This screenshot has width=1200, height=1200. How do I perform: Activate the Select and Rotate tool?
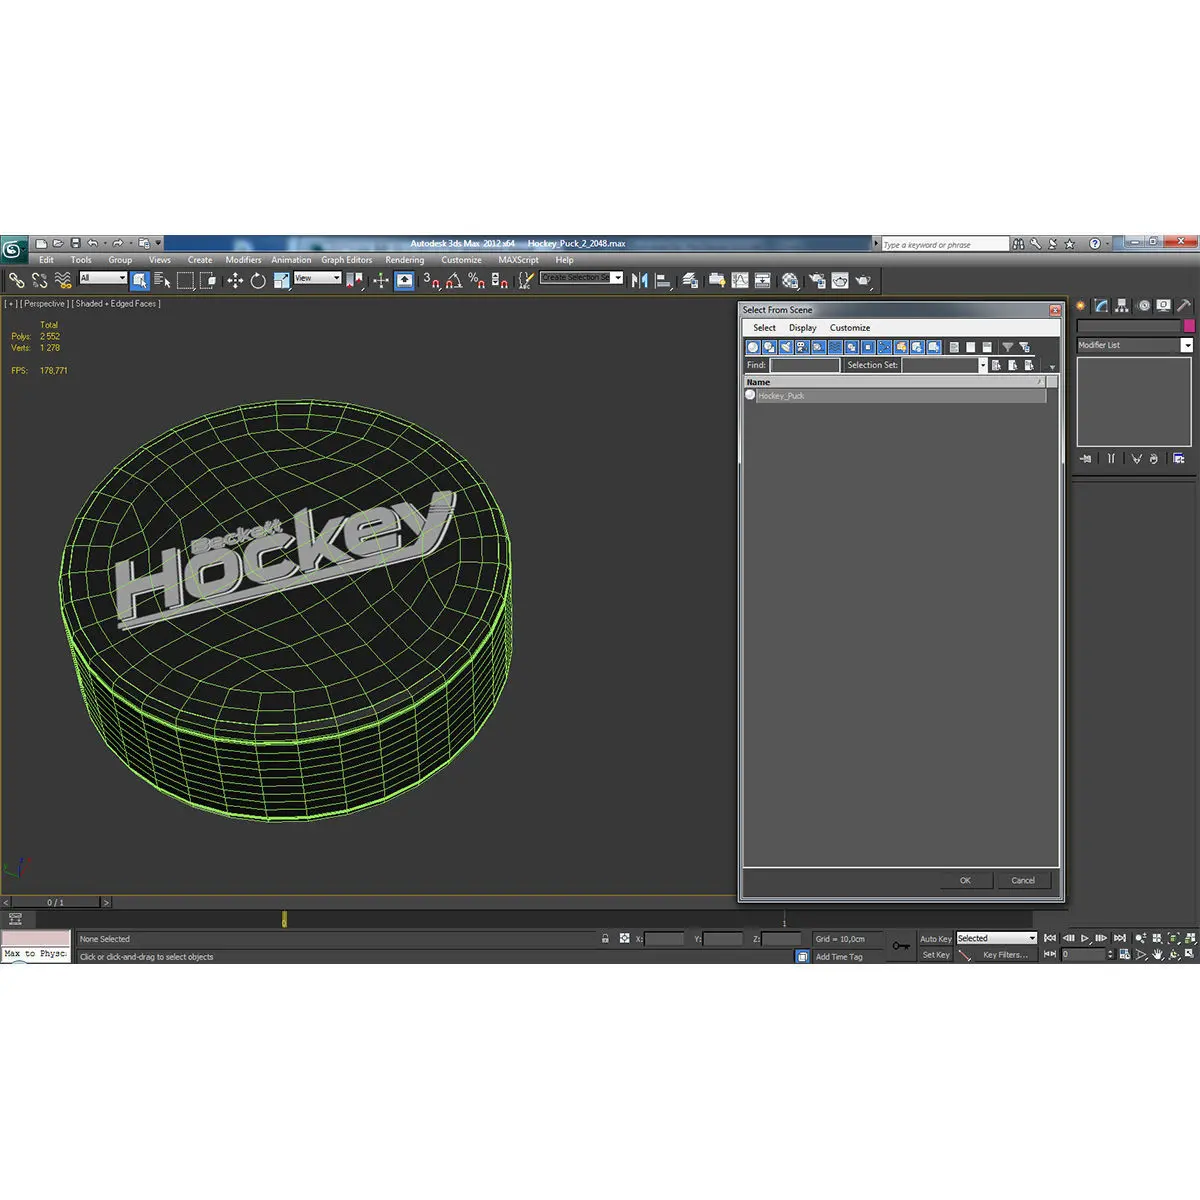[258, 281]
